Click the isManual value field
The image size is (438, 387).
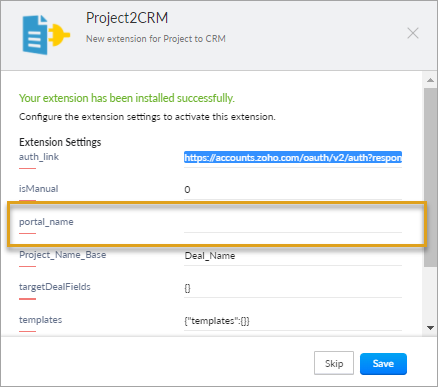[x=293, y=190]
